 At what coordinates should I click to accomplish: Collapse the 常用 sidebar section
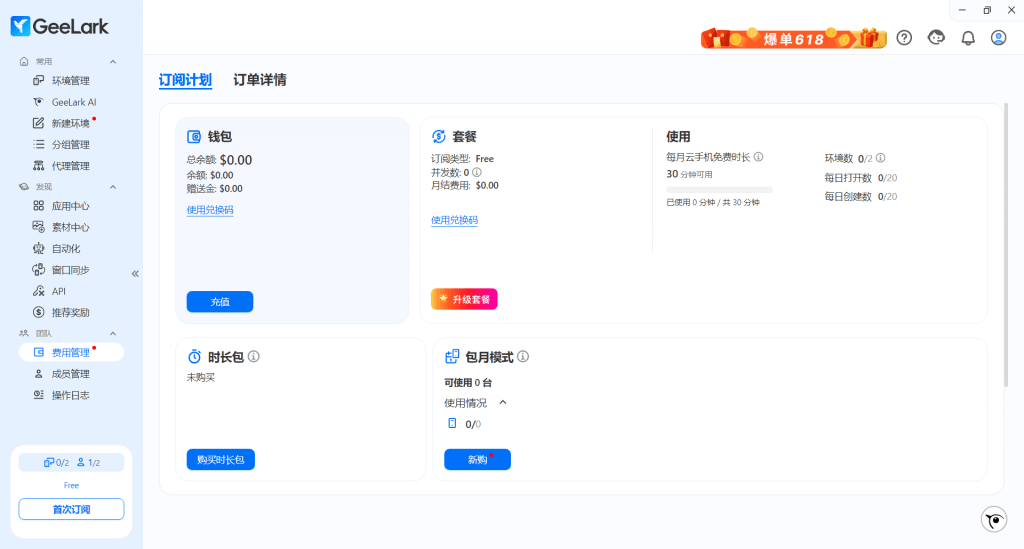coord(113,62)
